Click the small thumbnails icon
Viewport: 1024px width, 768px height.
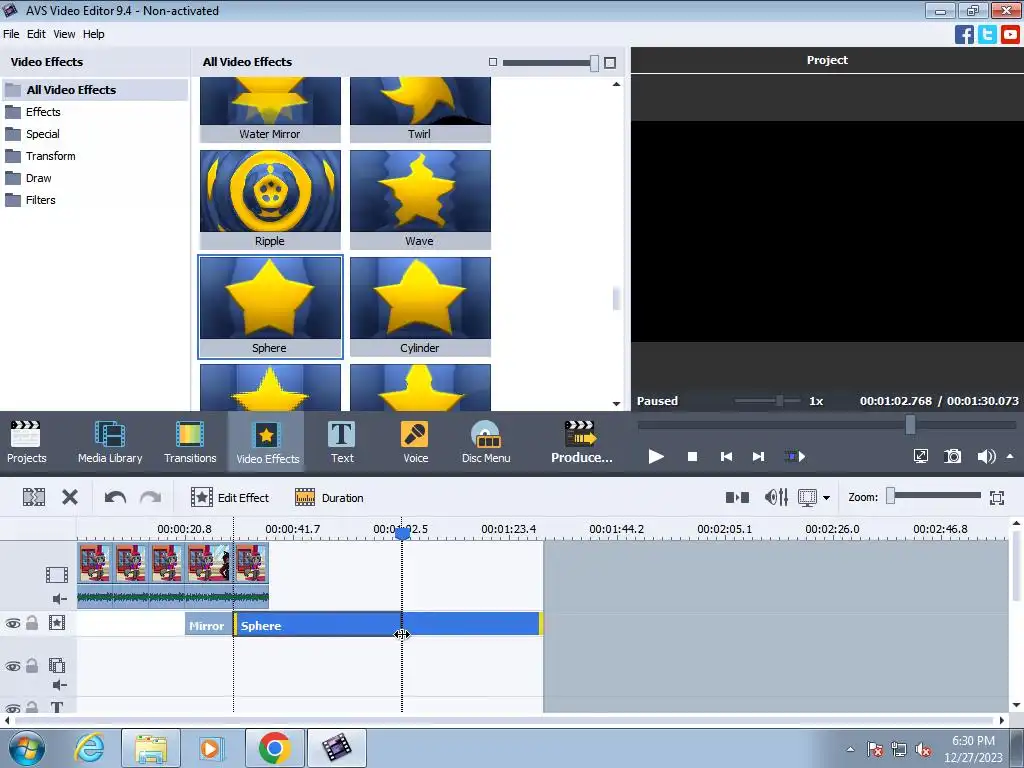(493, 62)
